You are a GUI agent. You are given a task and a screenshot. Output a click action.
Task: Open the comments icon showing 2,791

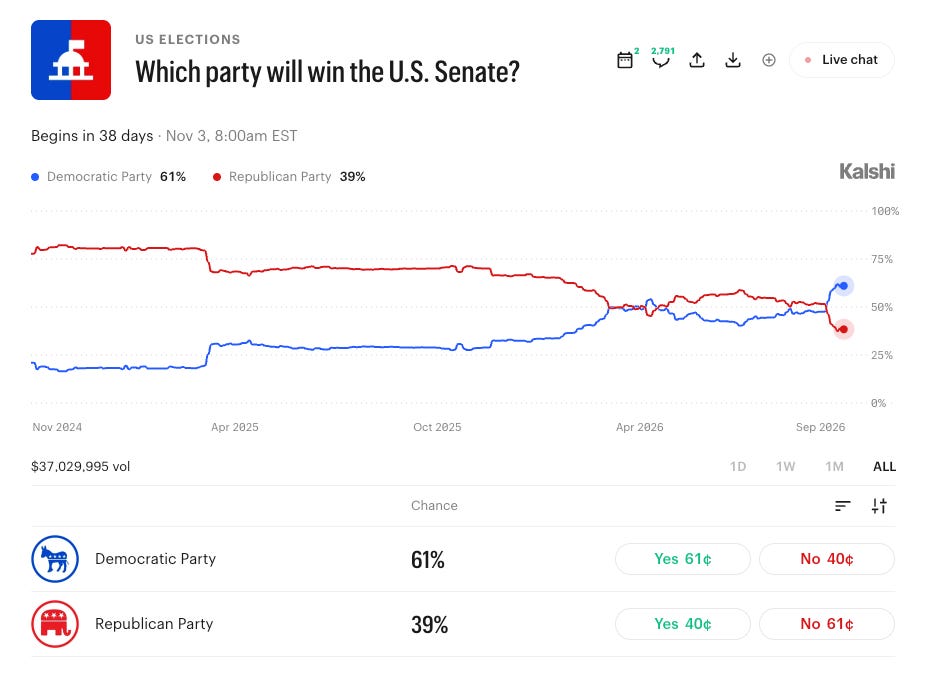[661, 60]
